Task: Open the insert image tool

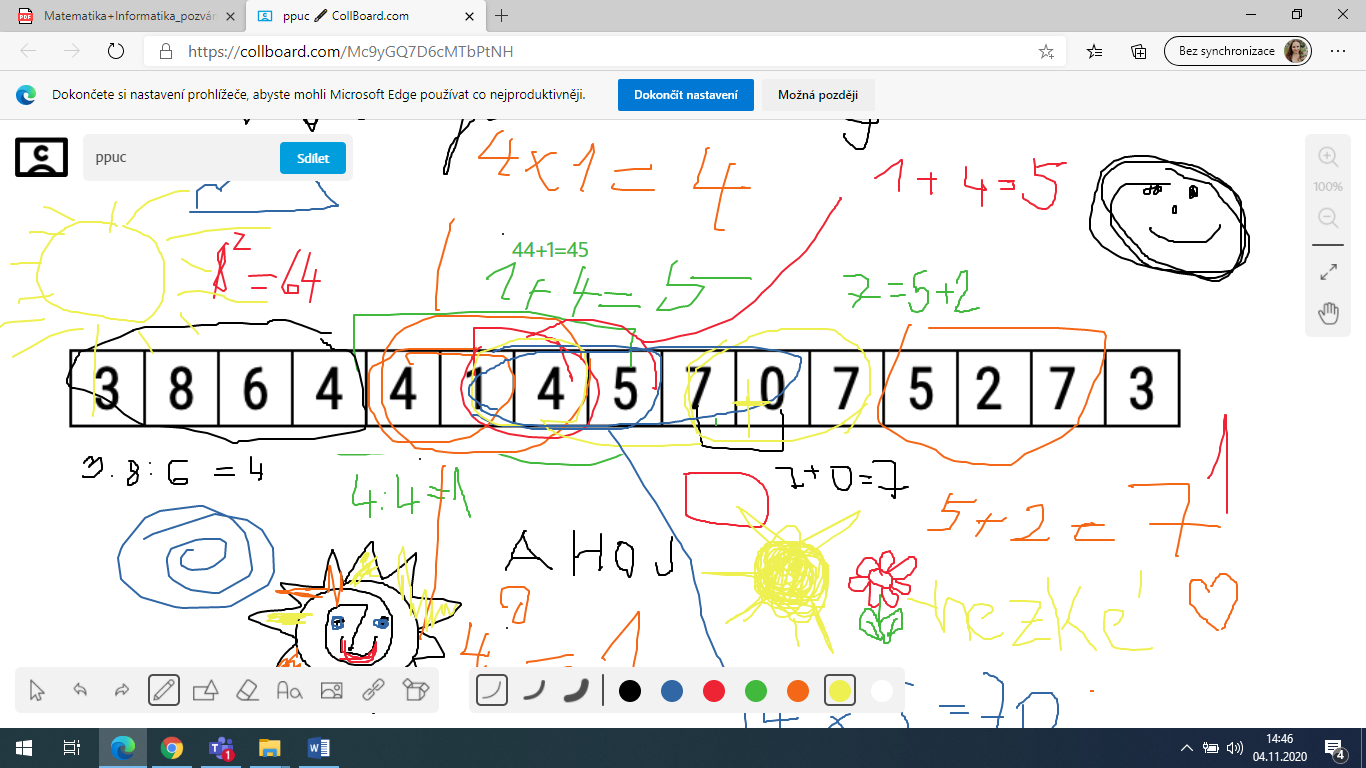Action: tap(331, 690)
